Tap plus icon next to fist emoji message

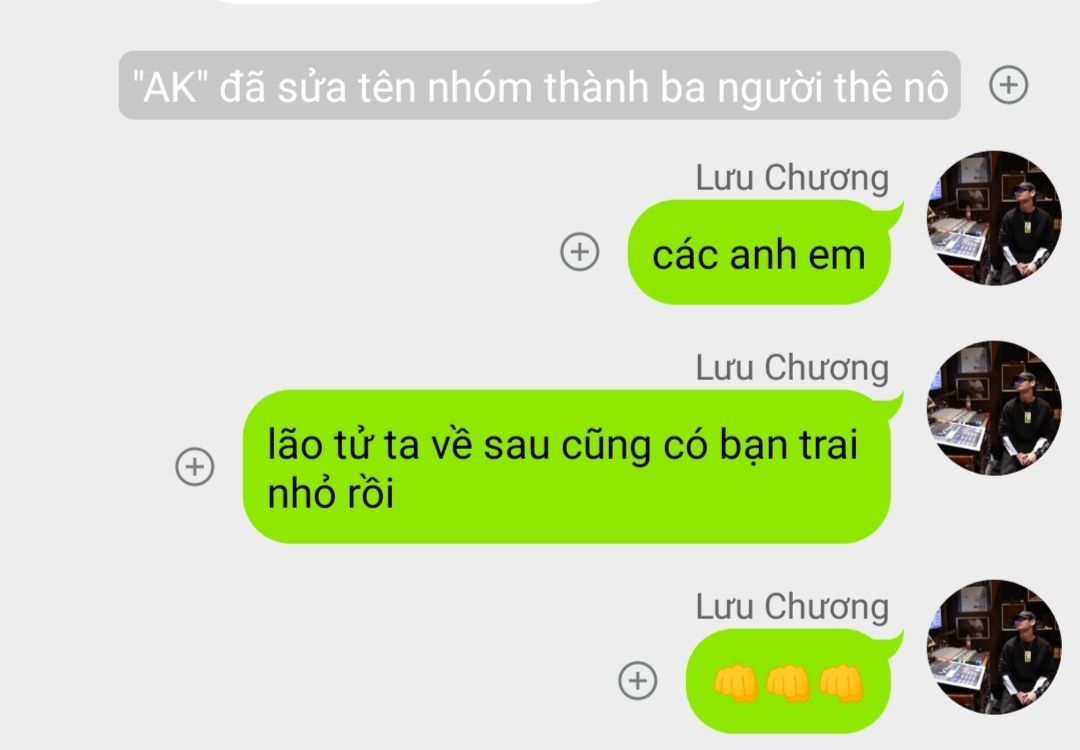(638, 680)
